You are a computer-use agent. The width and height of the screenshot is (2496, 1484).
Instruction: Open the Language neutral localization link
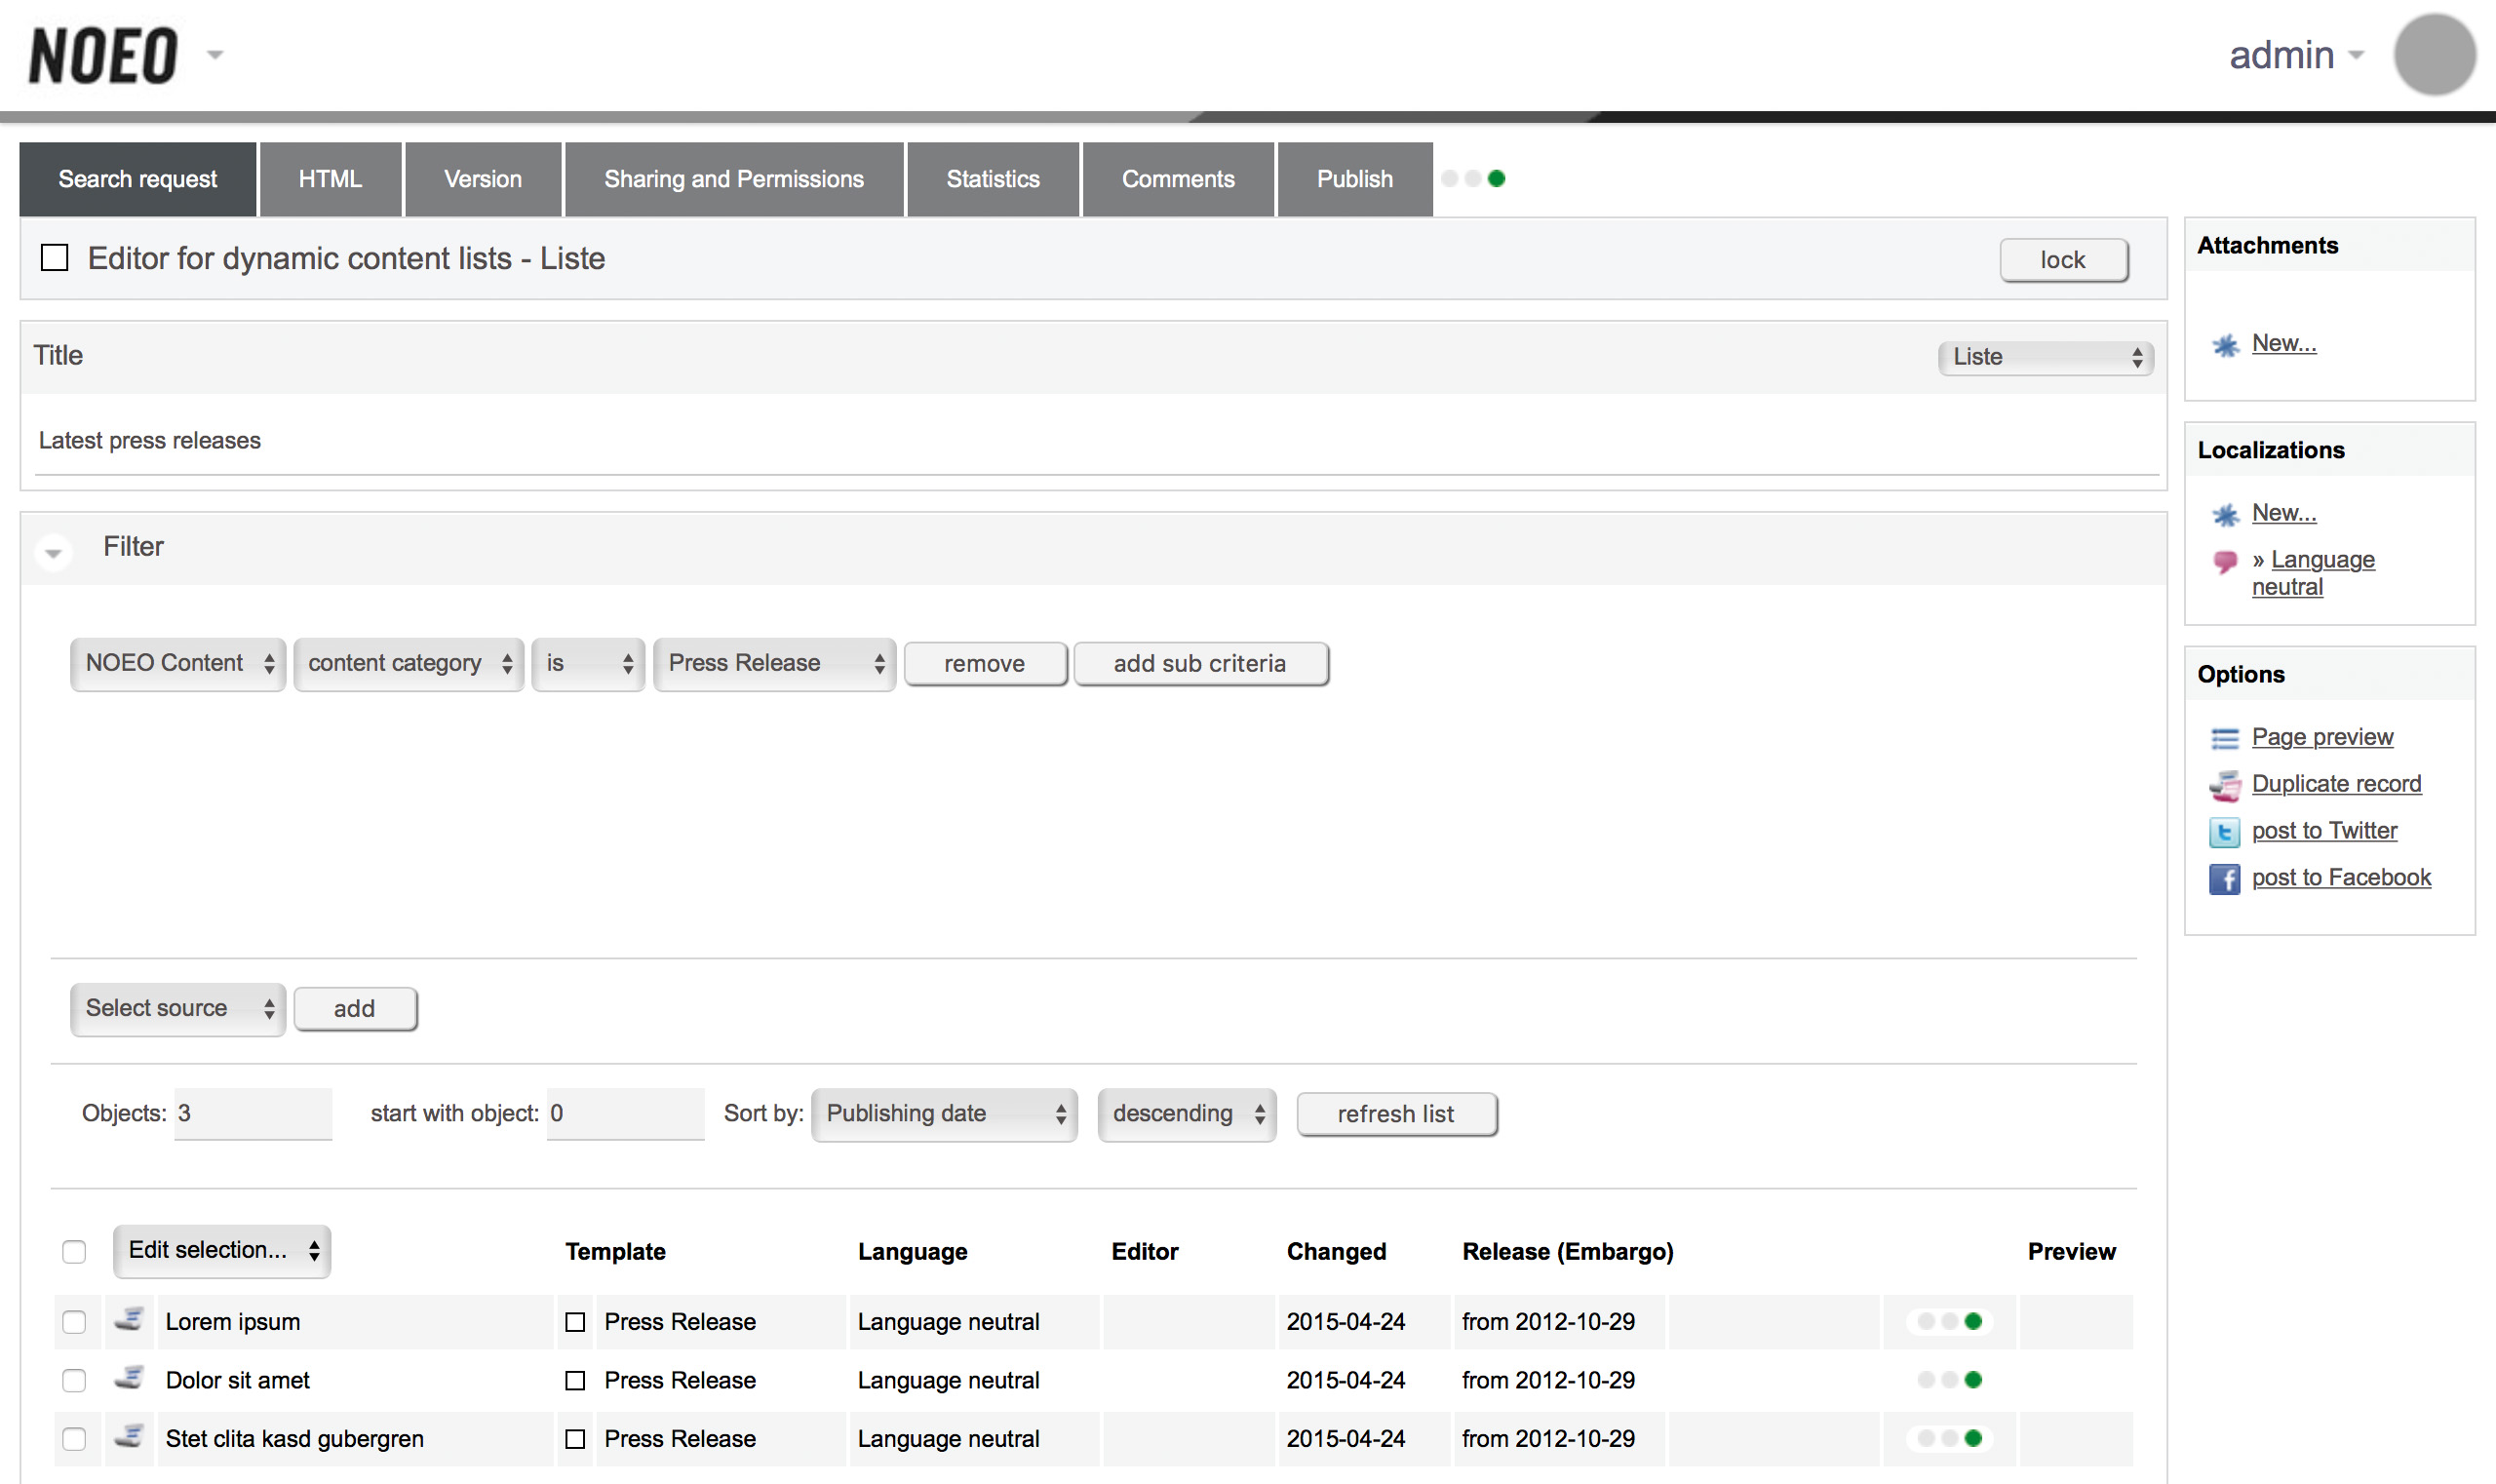(2313, 573)
